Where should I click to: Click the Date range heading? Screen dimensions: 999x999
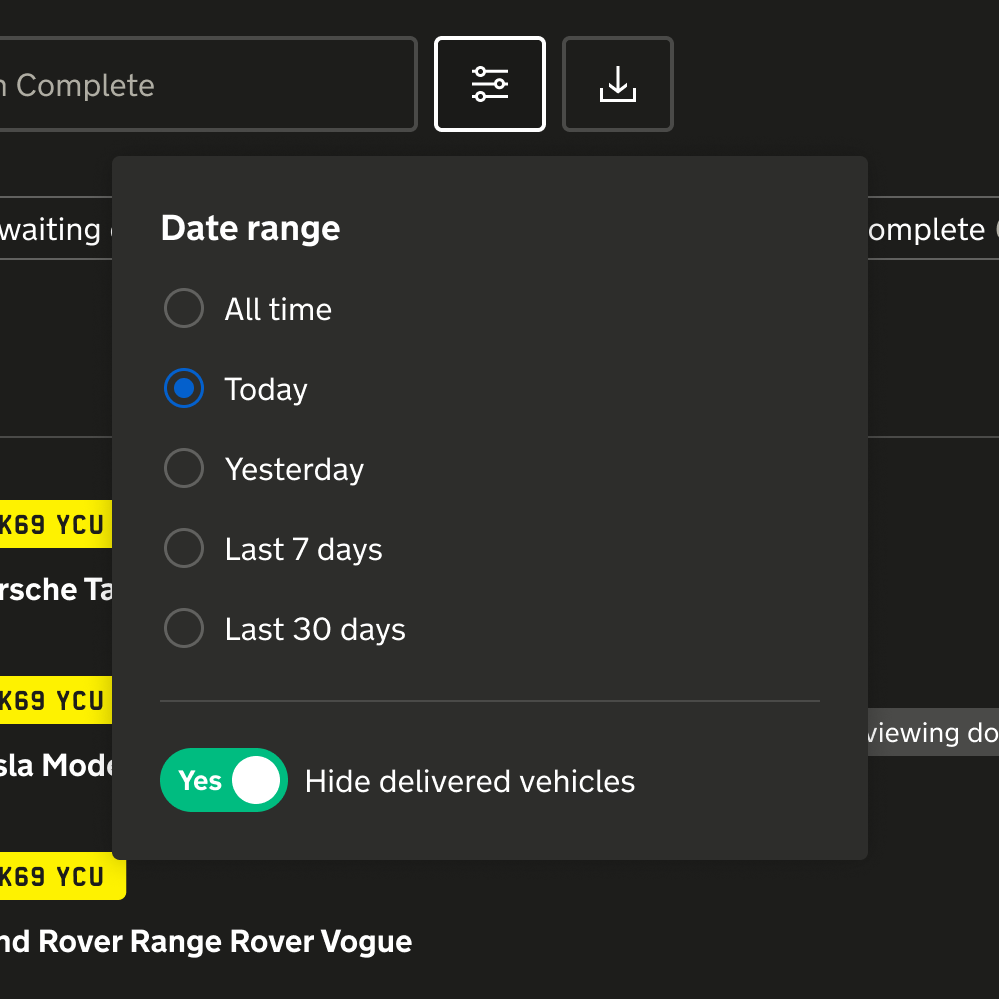coord(250,229)
